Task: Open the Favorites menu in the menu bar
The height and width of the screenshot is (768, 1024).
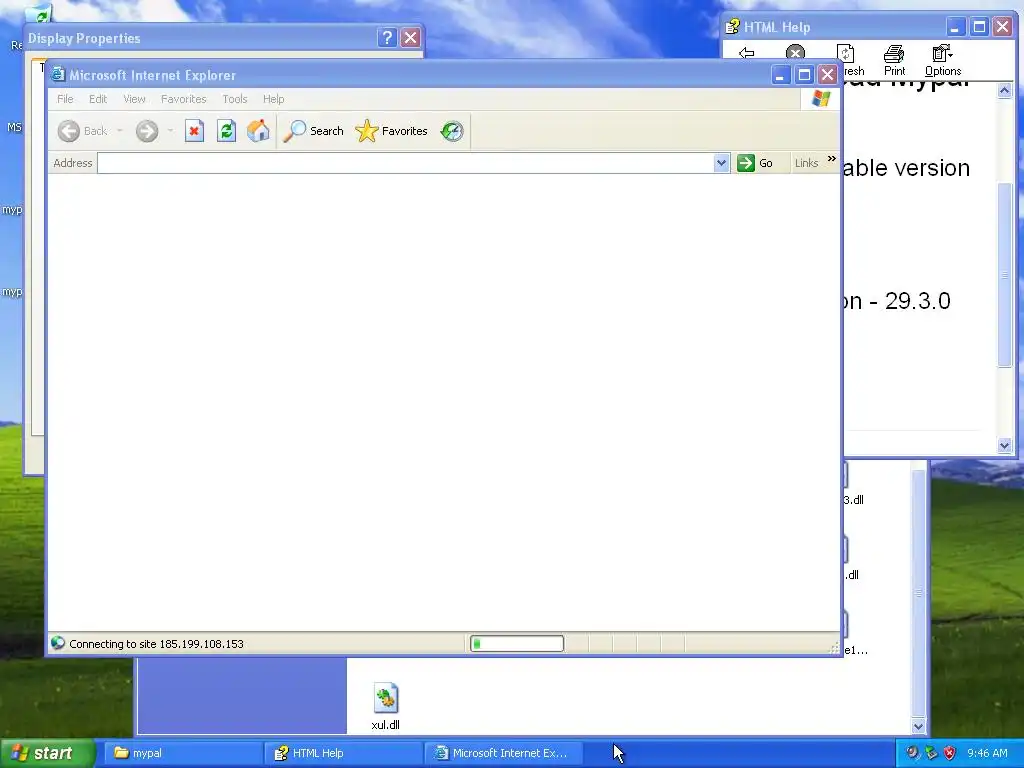Action: coord(184,99)
